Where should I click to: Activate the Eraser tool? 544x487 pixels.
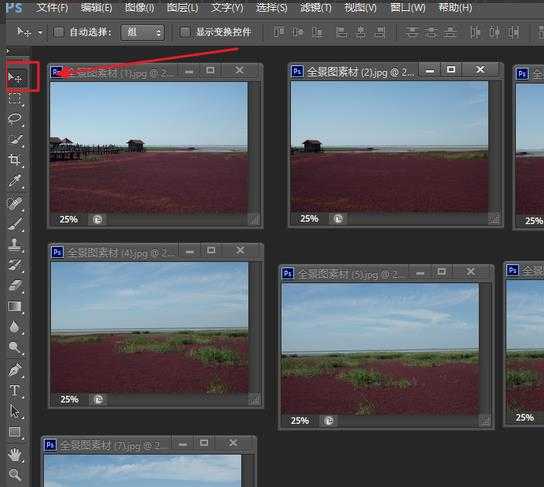[x=15, y=285]
